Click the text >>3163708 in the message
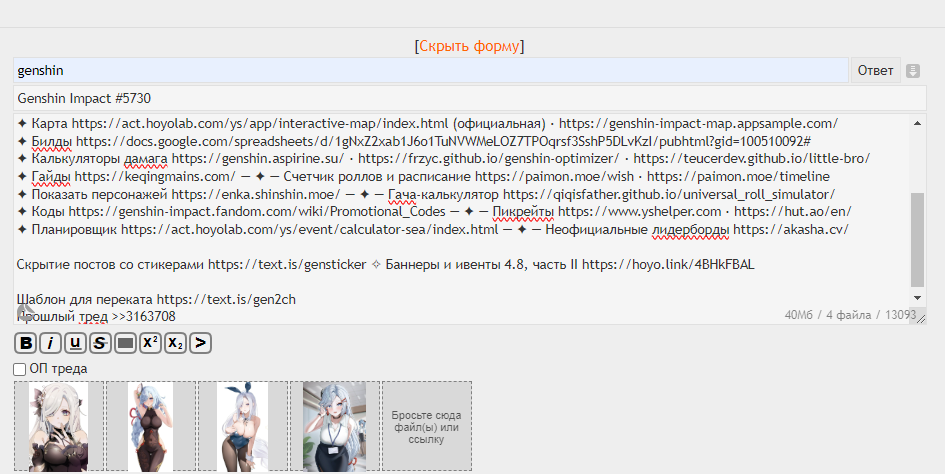Viewport: 945px width, 474px height. [143, 317]
